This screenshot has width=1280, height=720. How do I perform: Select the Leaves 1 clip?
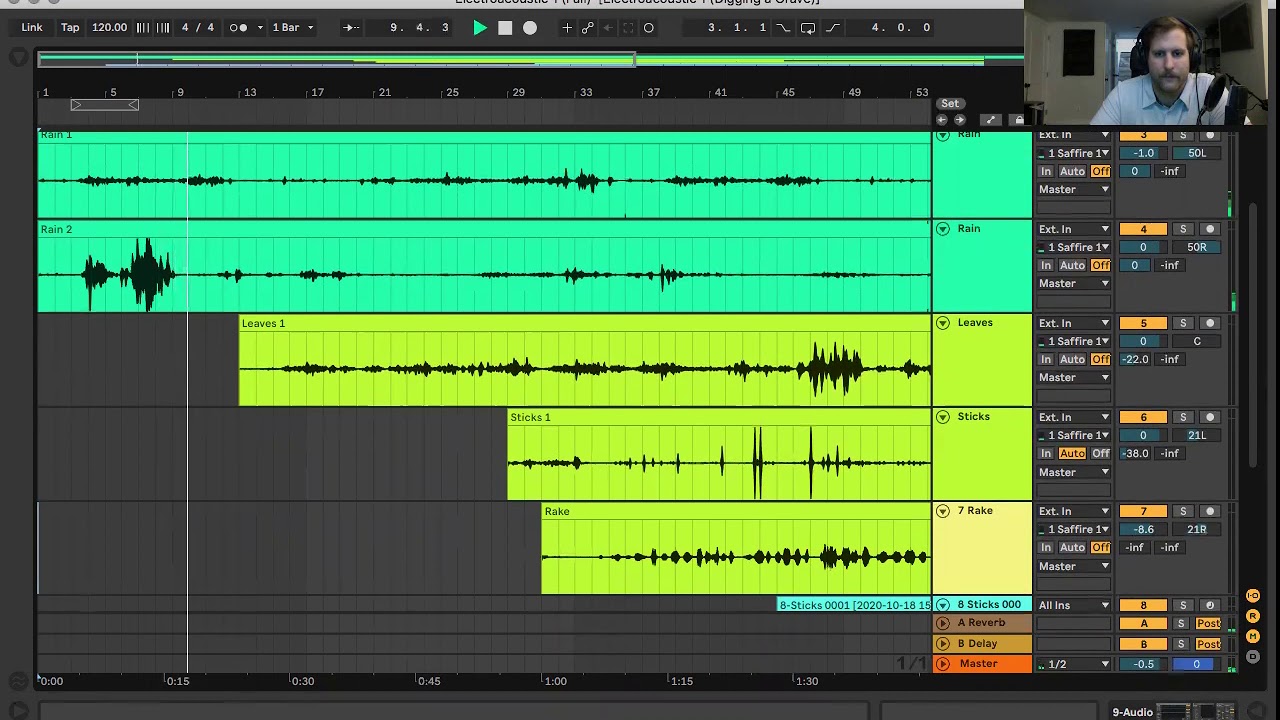coord(585,361)
